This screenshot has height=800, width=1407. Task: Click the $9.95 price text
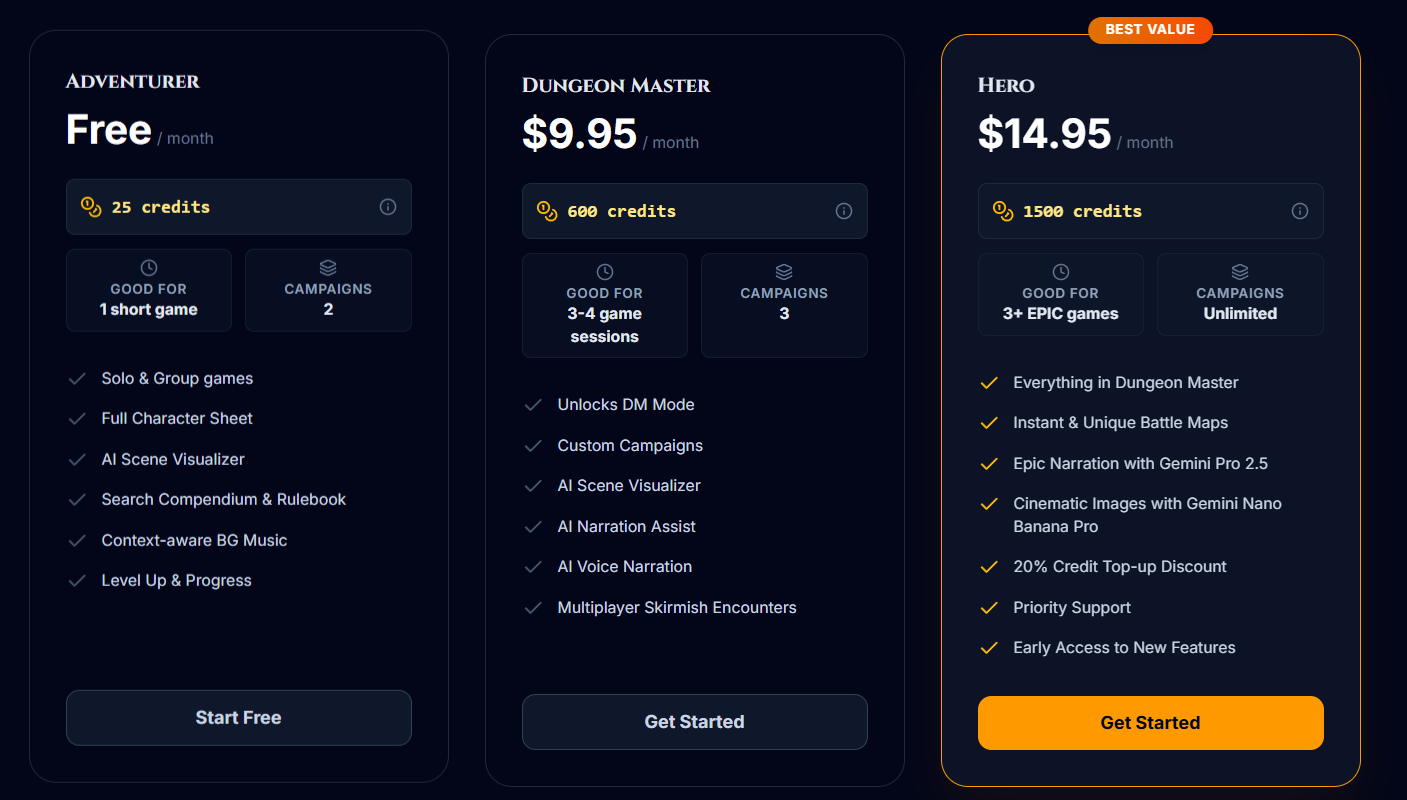[580, 134]
